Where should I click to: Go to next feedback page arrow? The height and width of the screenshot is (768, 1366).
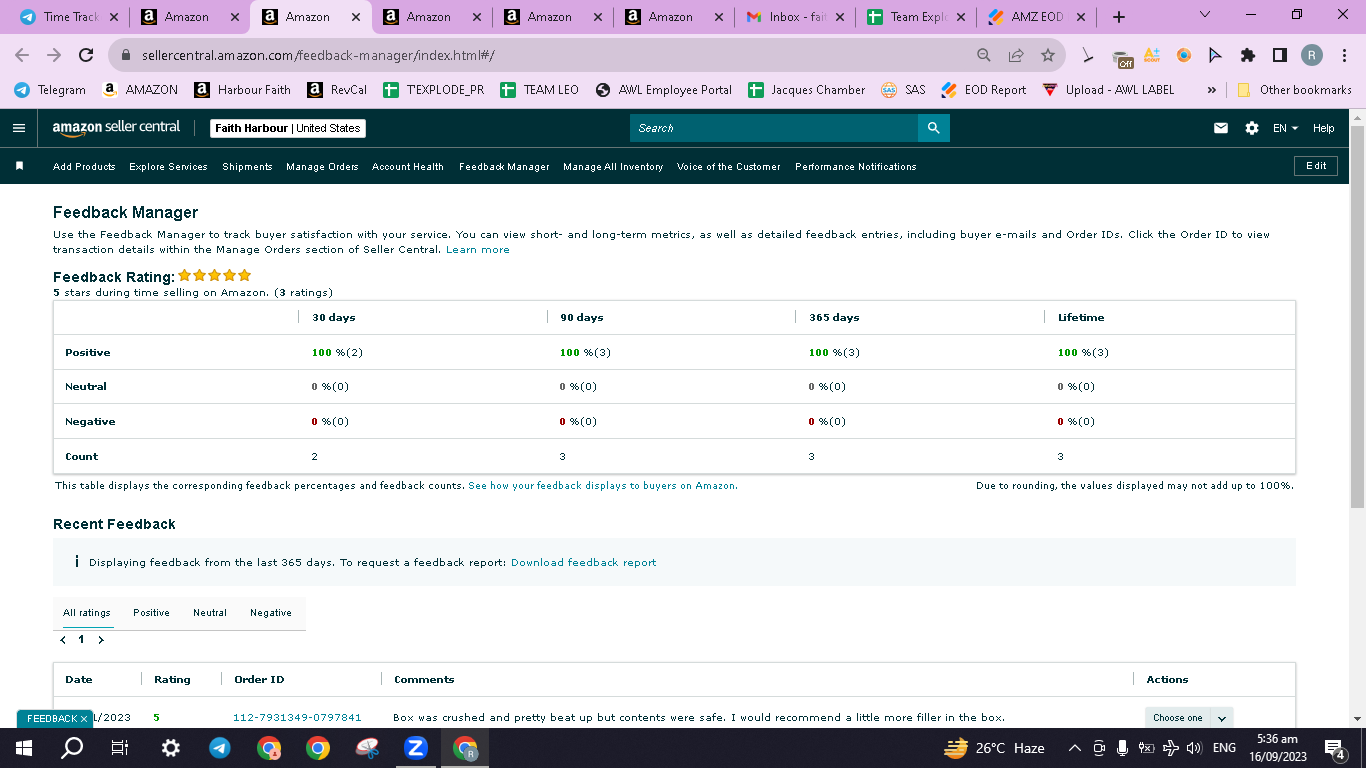101,640
